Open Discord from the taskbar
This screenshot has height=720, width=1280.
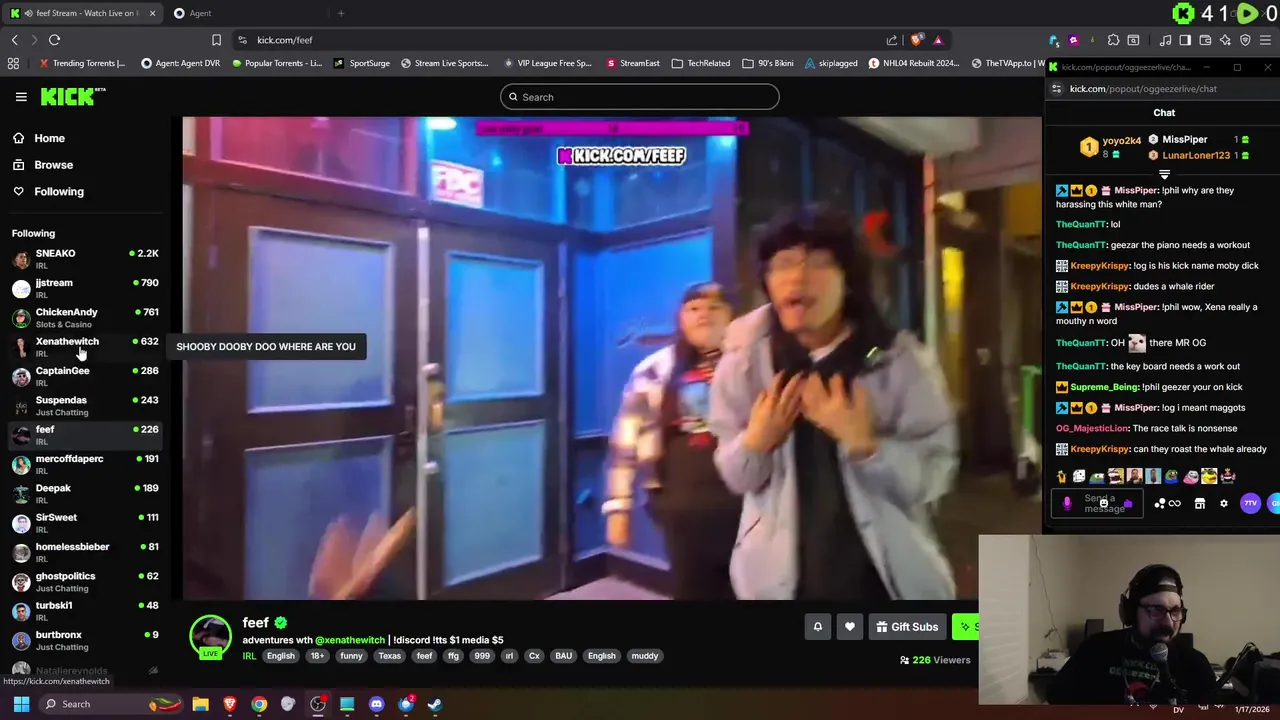376,704
